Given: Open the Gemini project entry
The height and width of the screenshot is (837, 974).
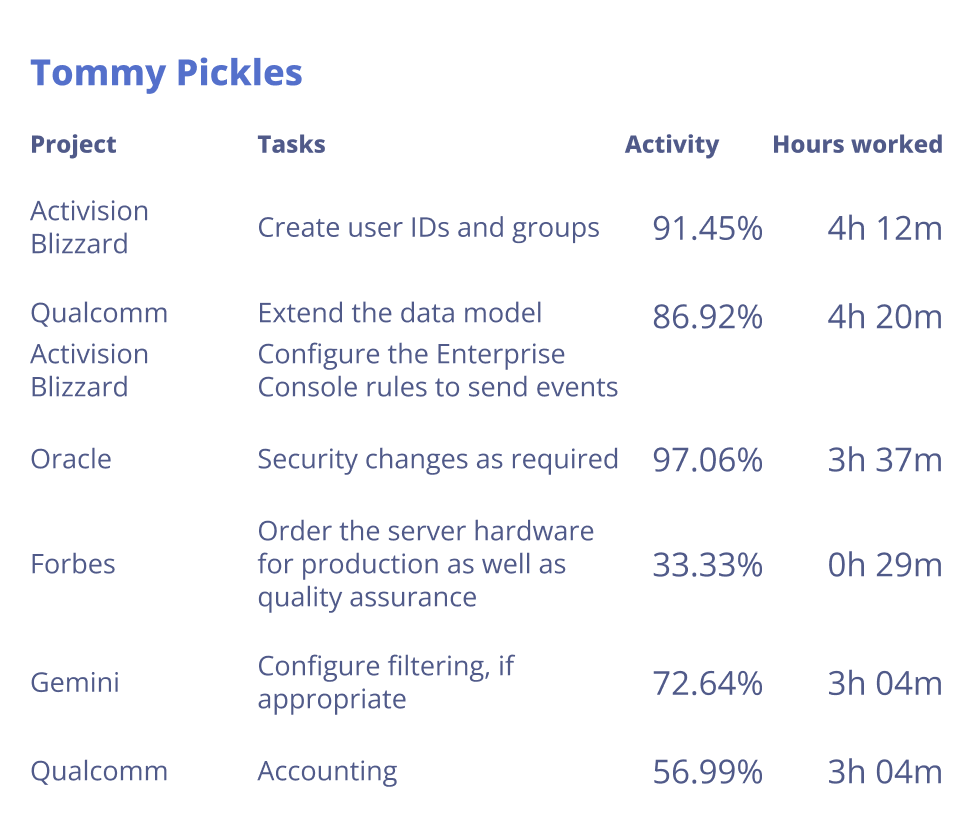Looking at the screenshot, I should [x=75, y=683].
